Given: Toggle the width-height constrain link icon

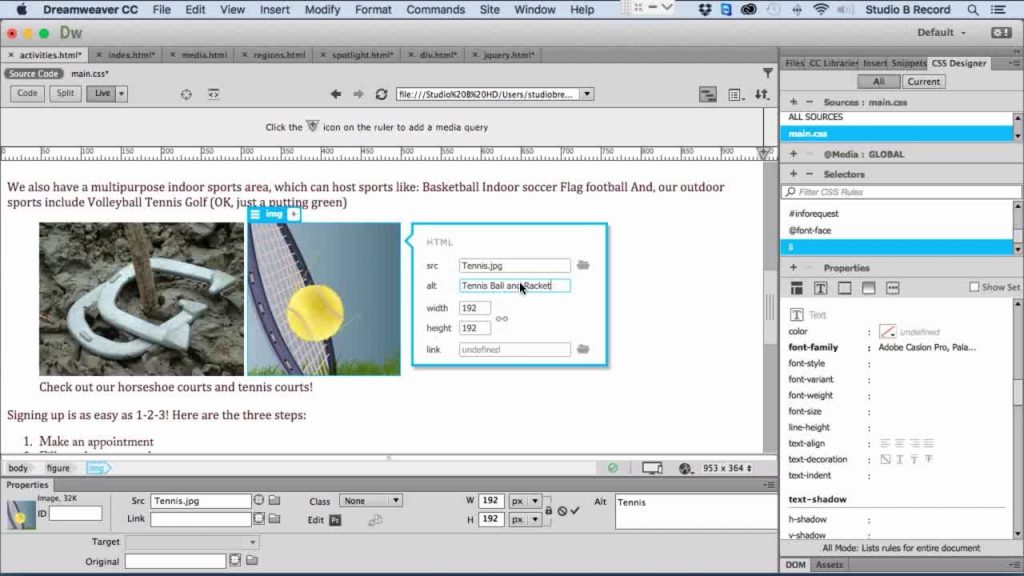Looking at the screenshot, I should click(x=502, y=319).
